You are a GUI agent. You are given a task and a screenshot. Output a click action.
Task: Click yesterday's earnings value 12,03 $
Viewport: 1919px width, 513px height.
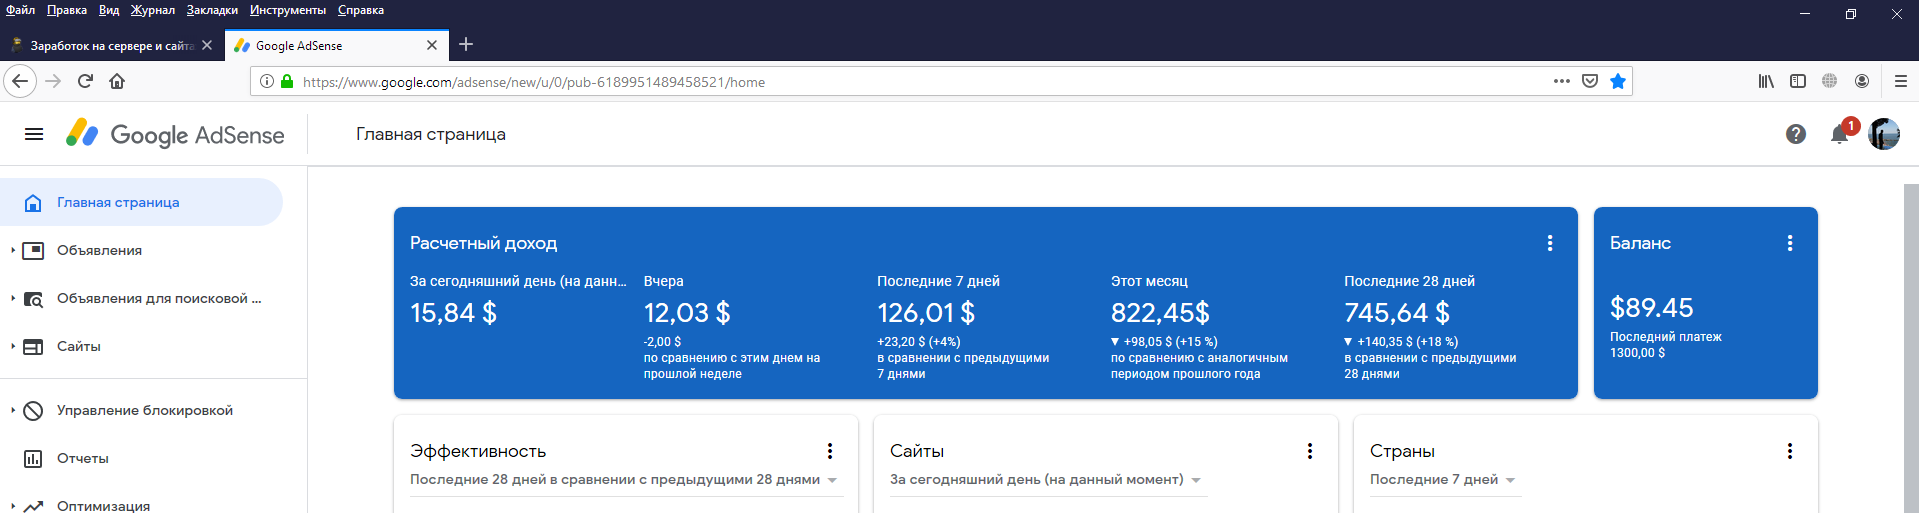(x=687, y=313)
